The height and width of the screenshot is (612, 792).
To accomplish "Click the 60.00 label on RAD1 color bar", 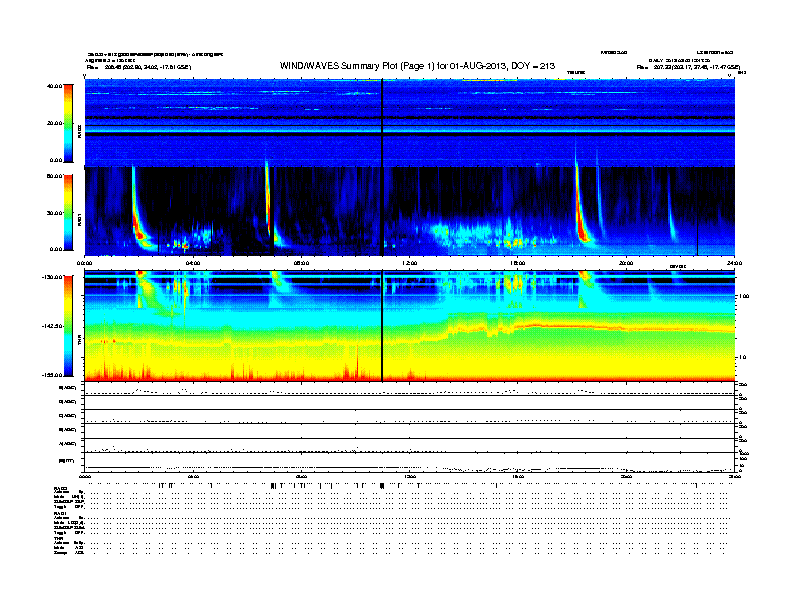I will (54, 176).
